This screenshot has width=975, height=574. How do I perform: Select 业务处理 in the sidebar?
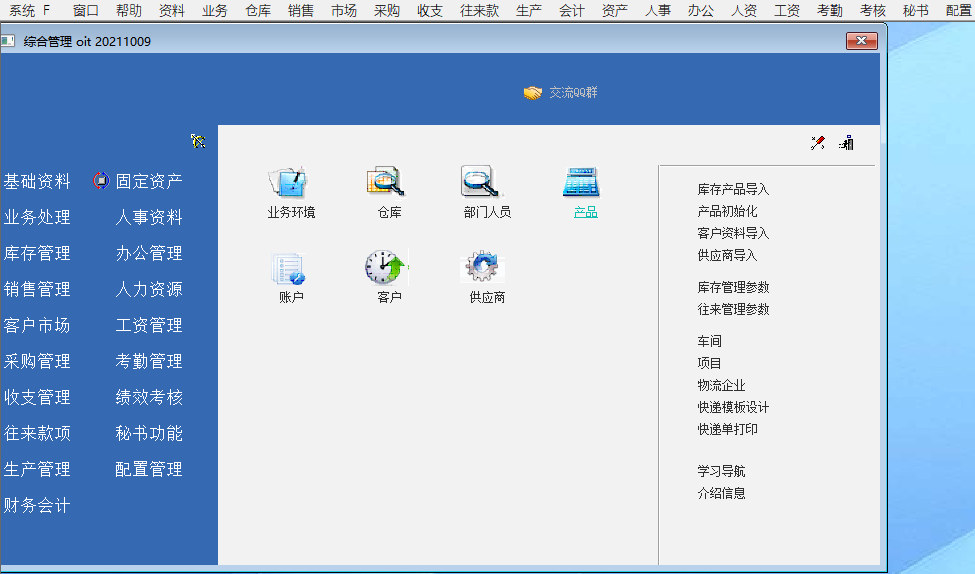[x=37, y=217]
